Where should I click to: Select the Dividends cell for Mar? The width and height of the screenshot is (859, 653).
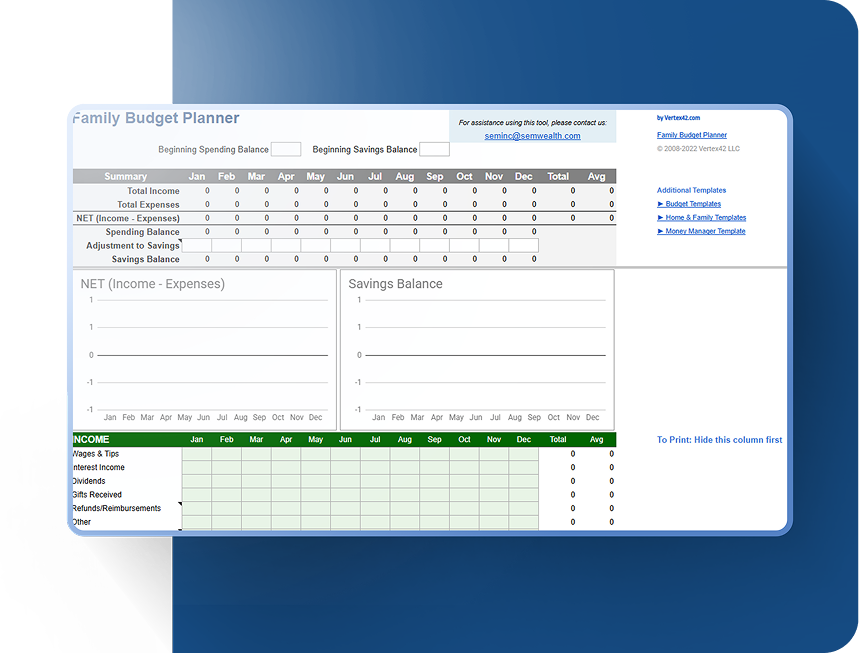256,481
